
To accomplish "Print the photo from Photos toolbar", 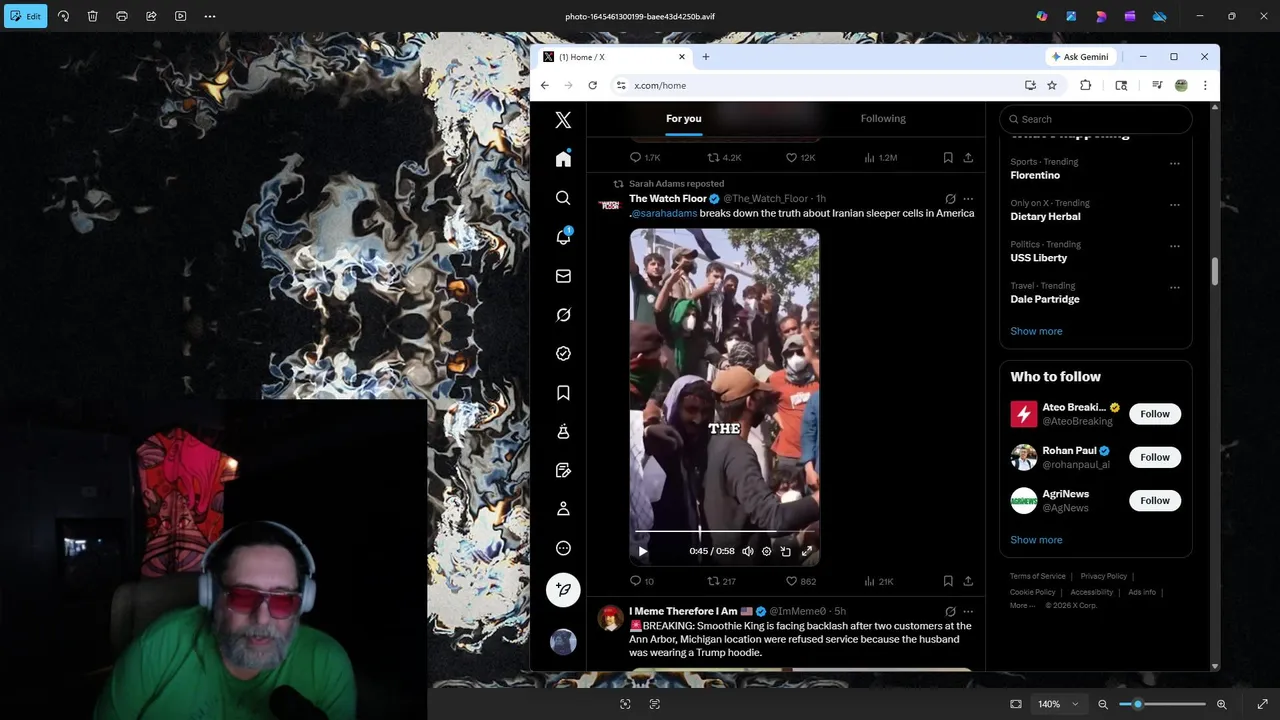I will click(122, 16).
